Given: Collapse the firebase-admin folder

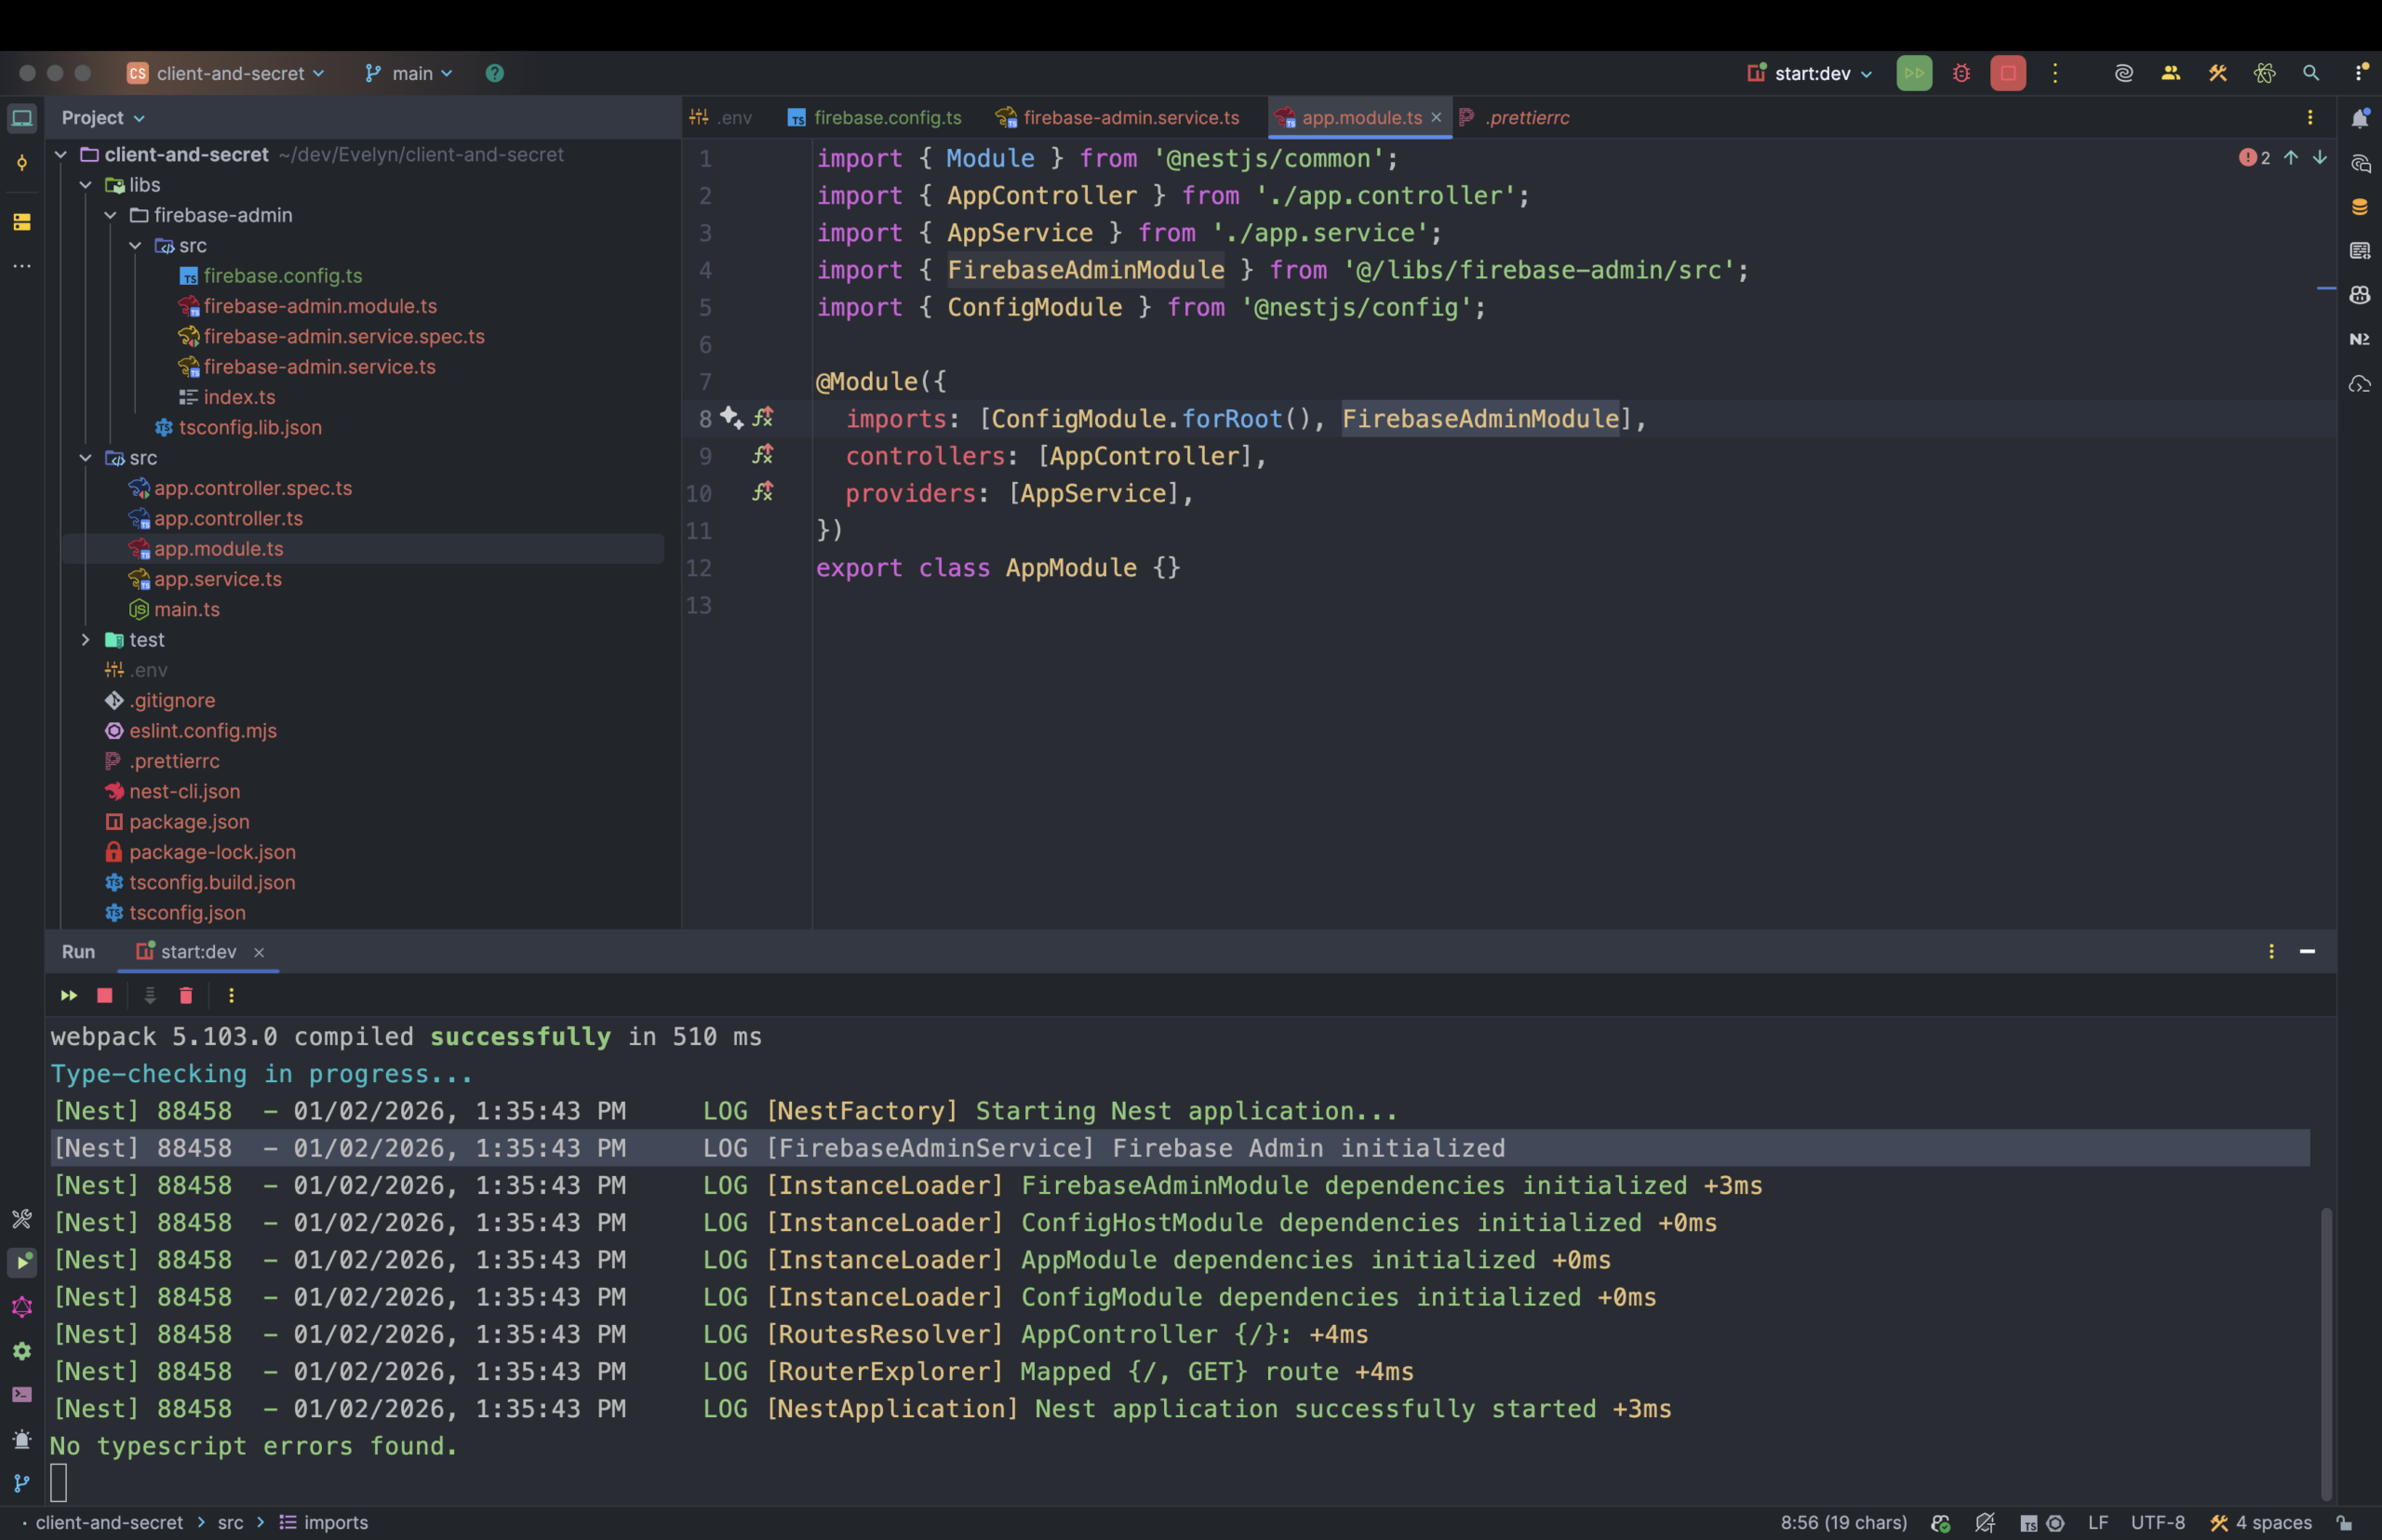Looking at the screenshot, I should coord(111,215).
